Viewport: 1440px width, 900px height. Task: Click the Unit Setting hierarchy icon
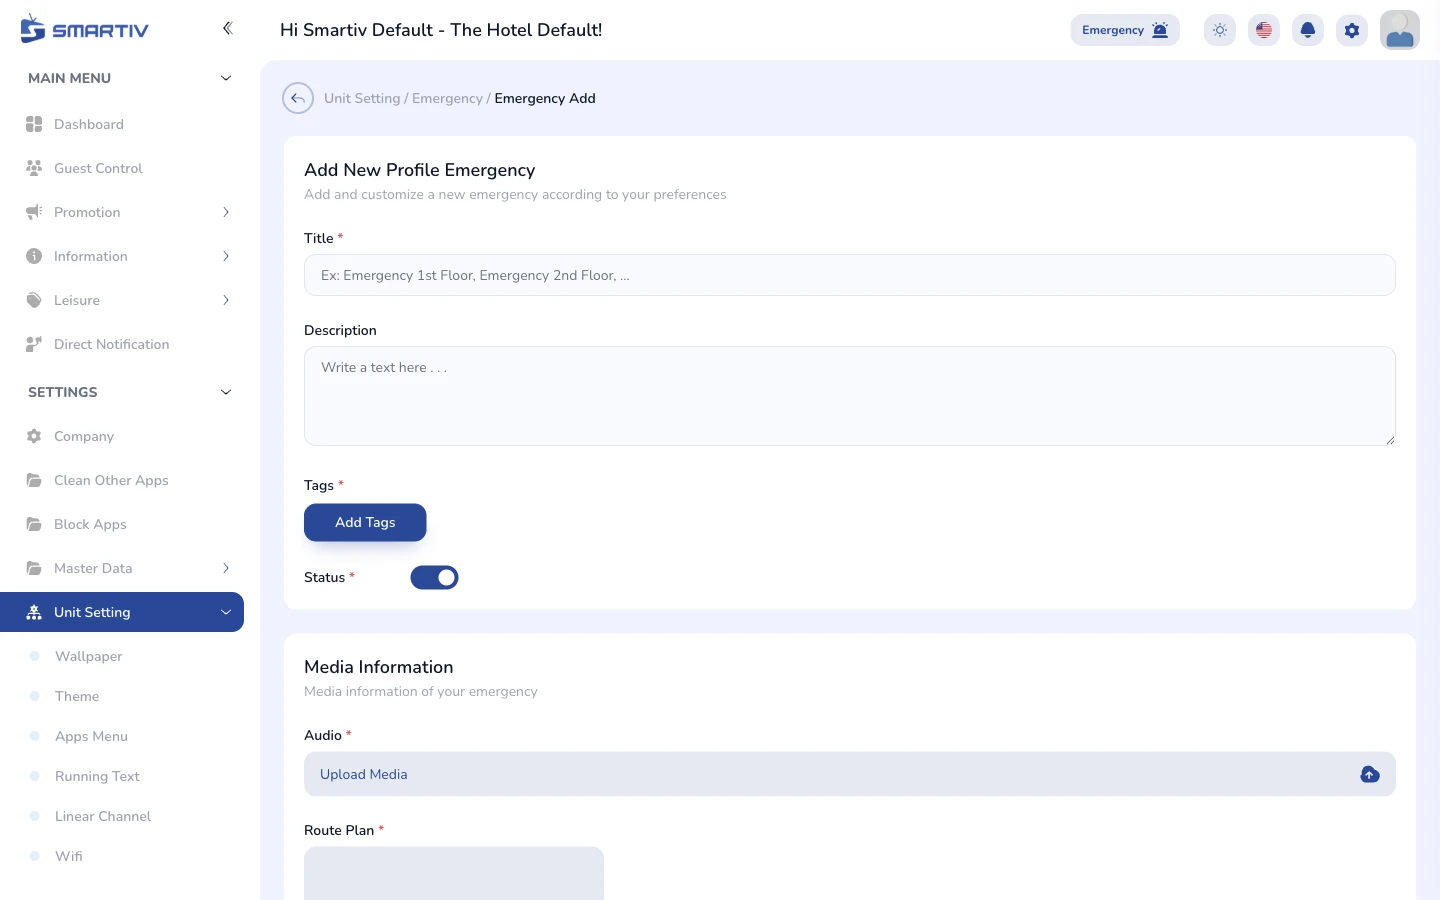(x=34, y=612)
